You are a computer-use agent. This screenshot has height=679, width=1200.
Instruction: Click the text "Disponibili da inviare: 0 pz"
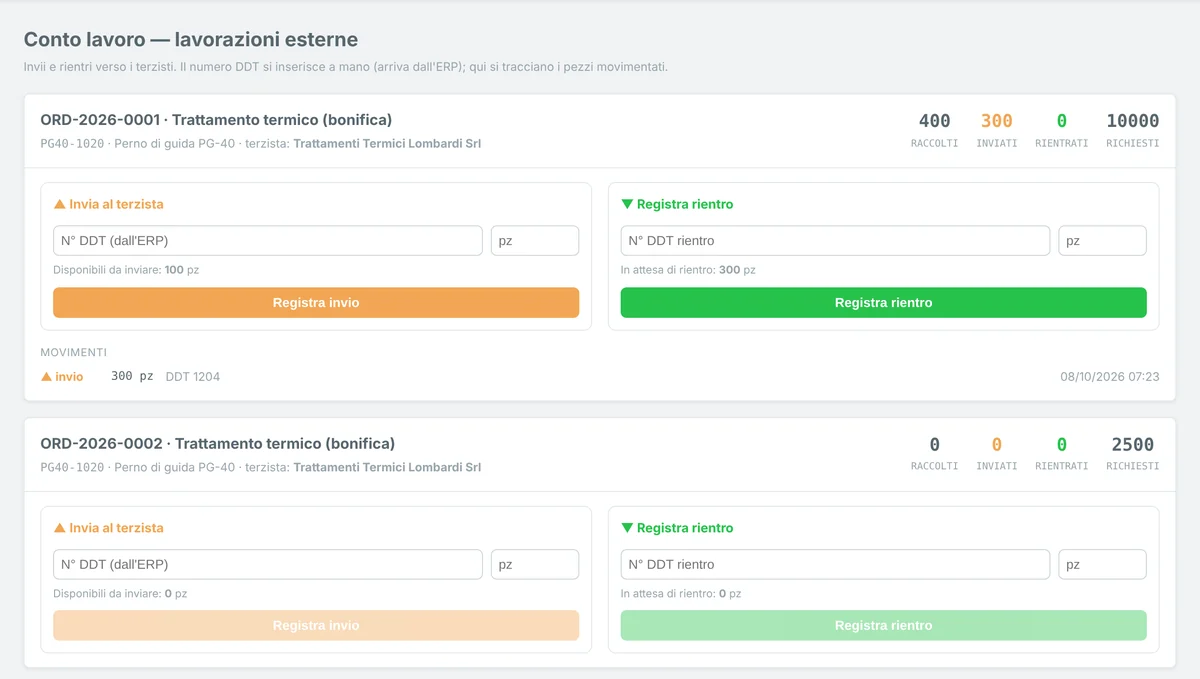[x=120, y=594]
